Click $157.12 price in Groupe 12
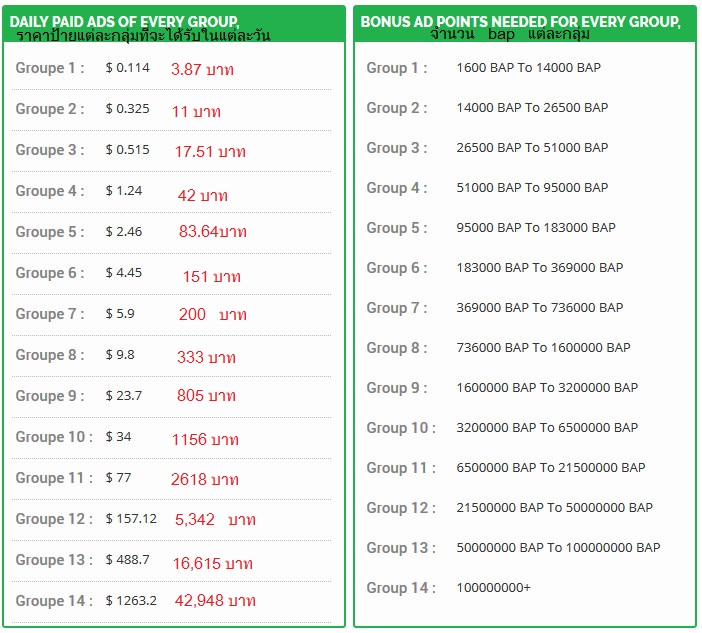Screen dimensions: 702x633 coord(131,519)
